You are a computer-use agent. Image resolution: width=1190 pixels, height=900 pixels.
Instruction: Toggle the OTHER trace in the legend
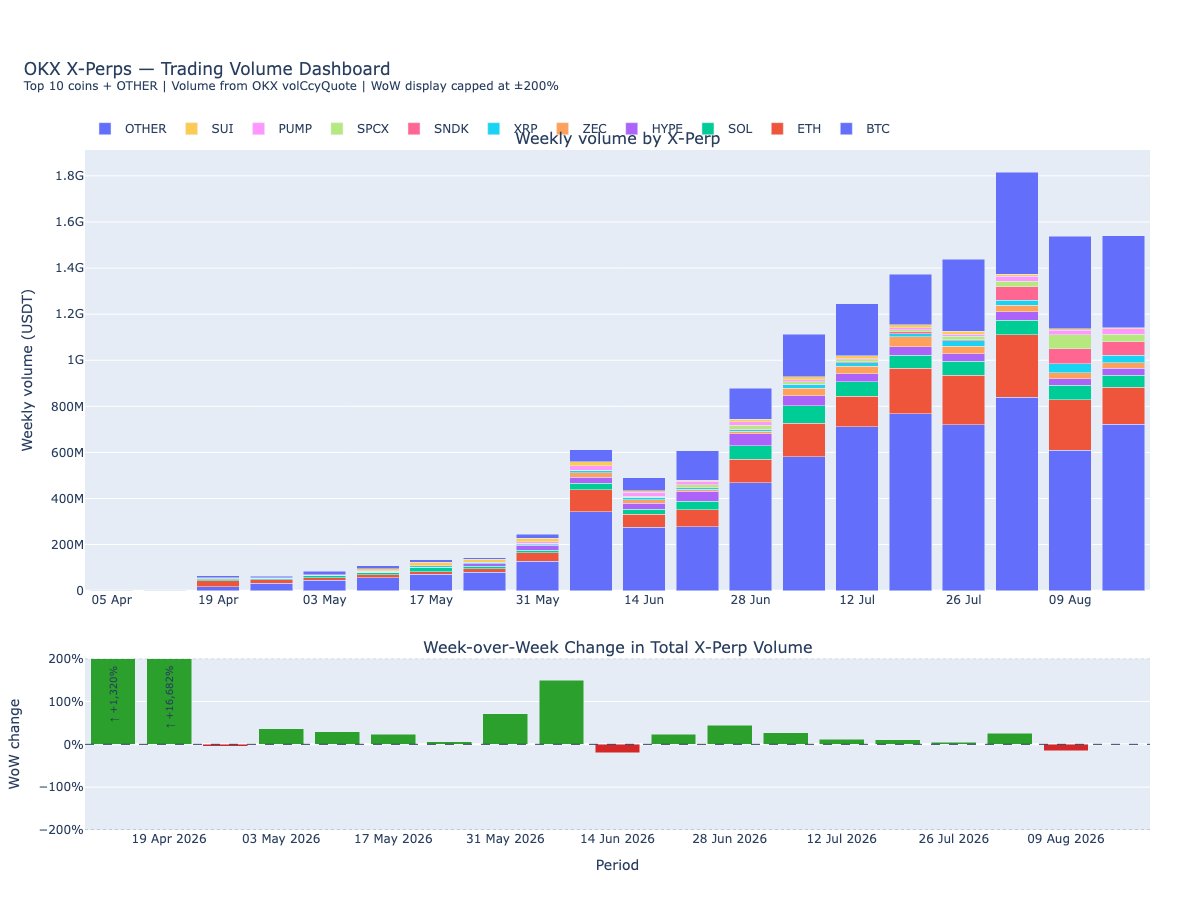[133, 129]
